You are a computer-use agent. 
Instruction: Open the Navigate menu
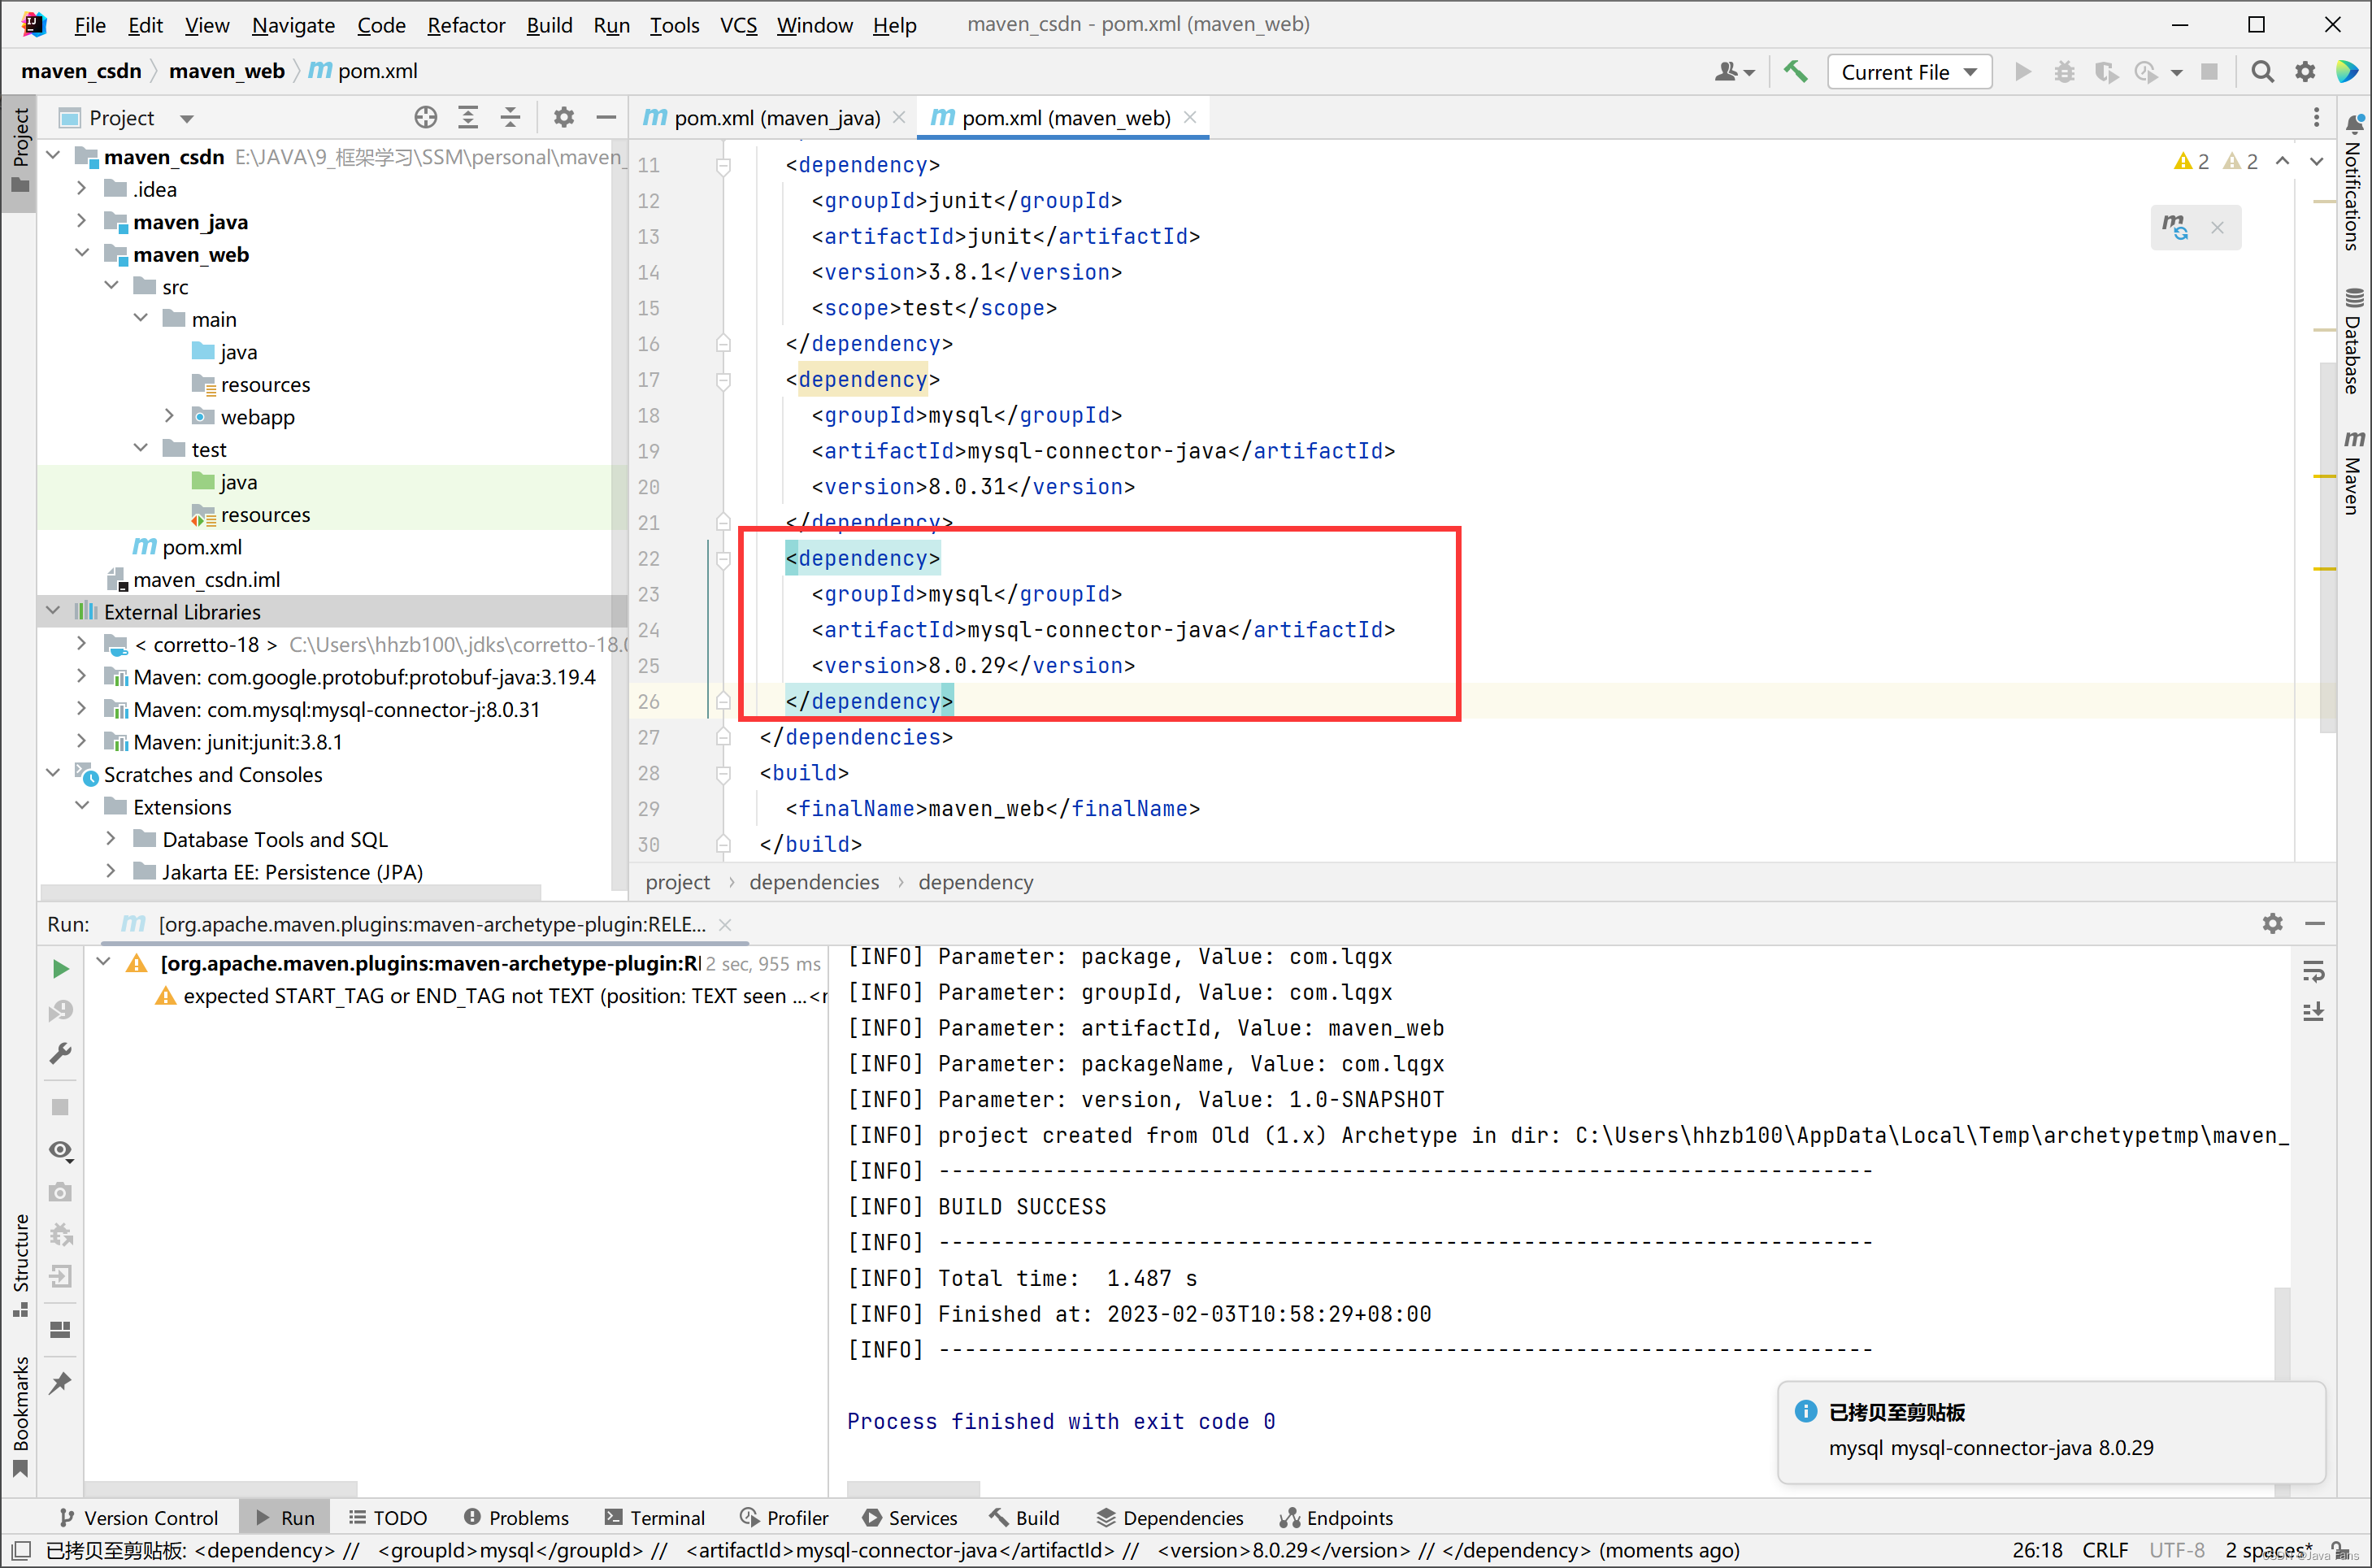click(x=293, y=25)
